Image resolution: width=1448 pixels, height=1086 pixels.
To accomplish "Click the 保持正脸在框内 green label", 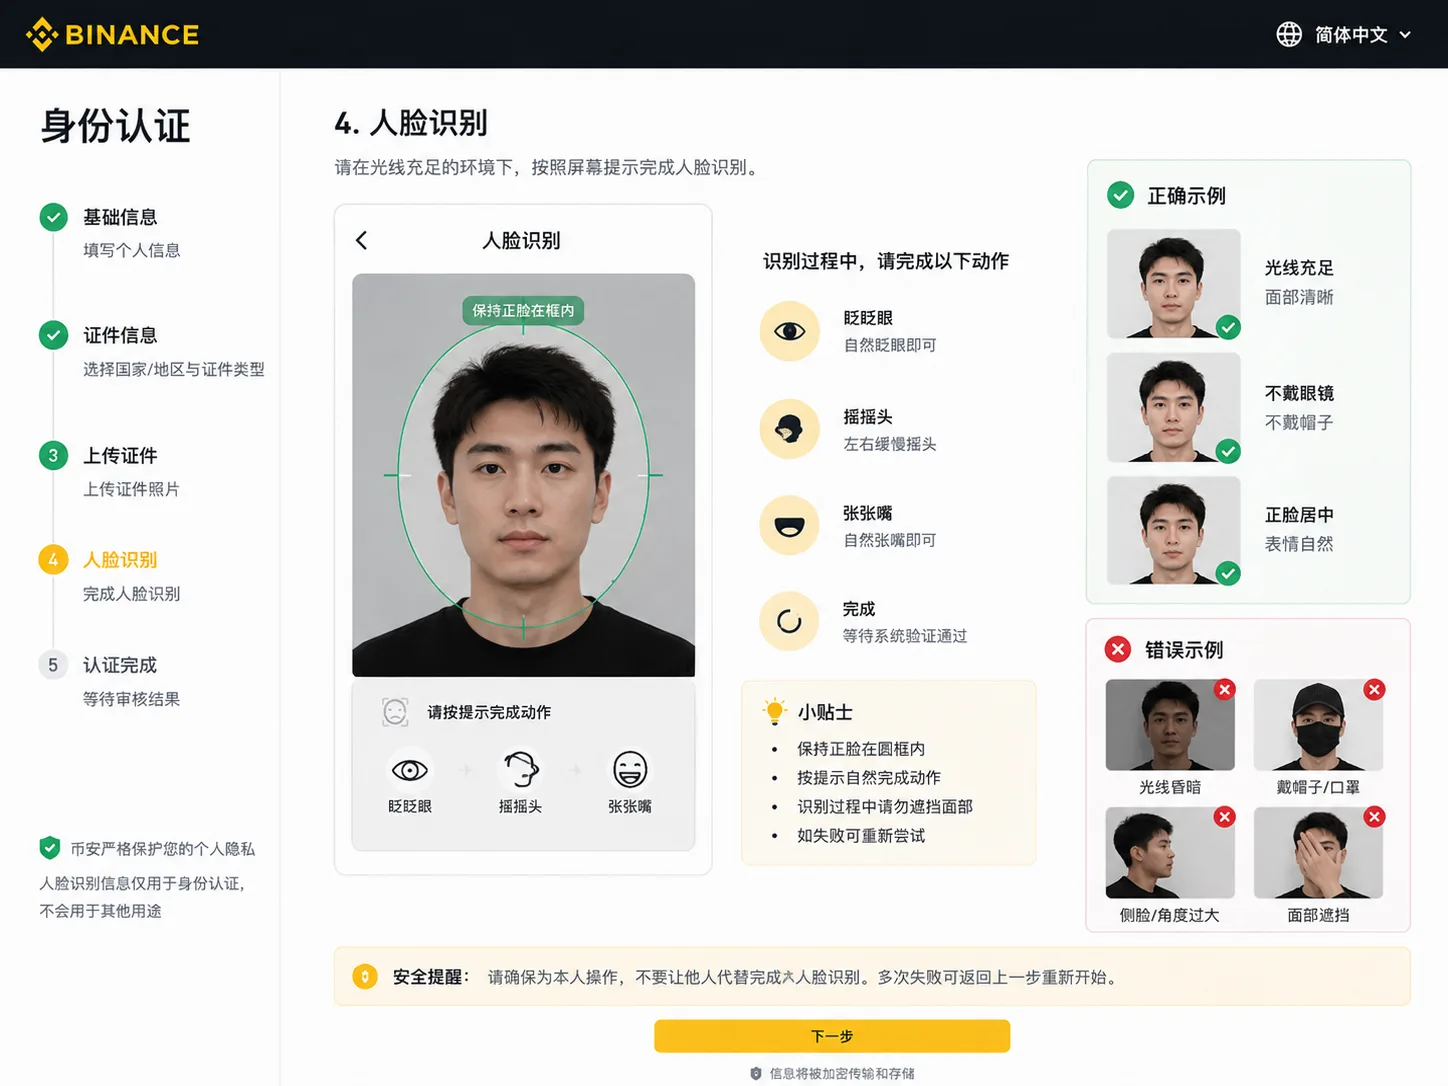I will click(523, 310).
